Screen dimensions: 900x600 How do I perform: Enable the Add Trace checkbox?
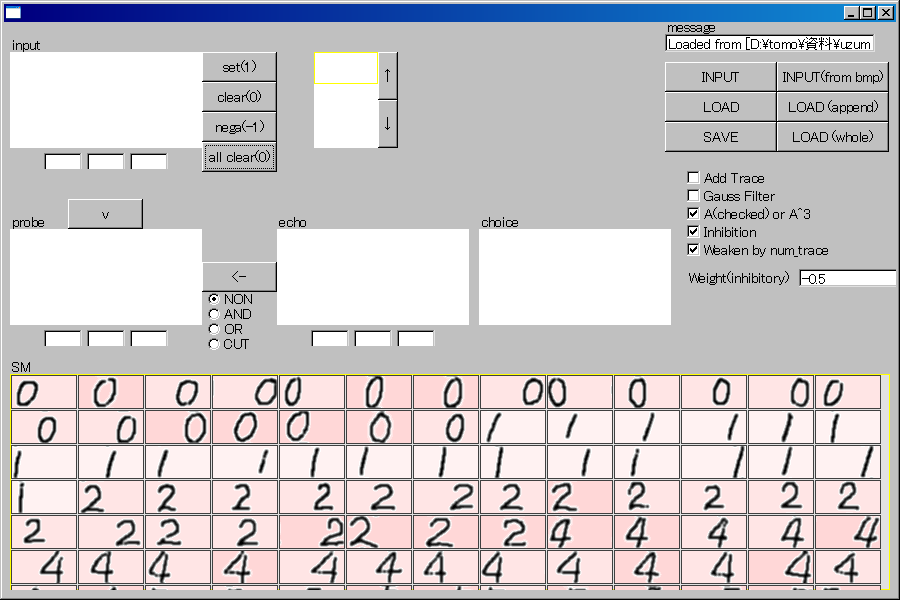coord(694,178)
